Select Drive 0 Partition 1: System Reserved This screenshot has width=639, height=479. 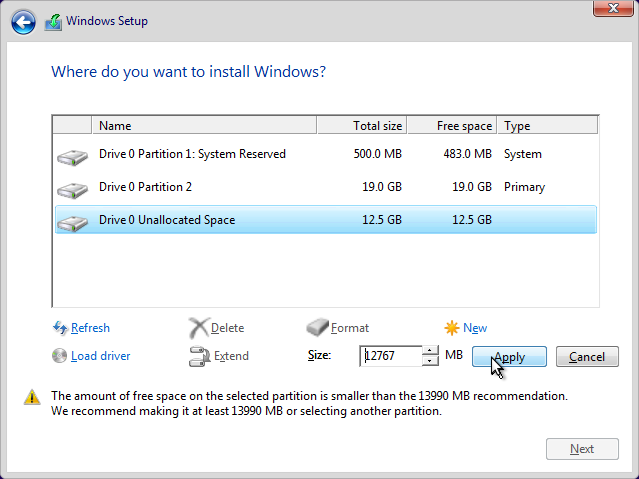[326, 154]
